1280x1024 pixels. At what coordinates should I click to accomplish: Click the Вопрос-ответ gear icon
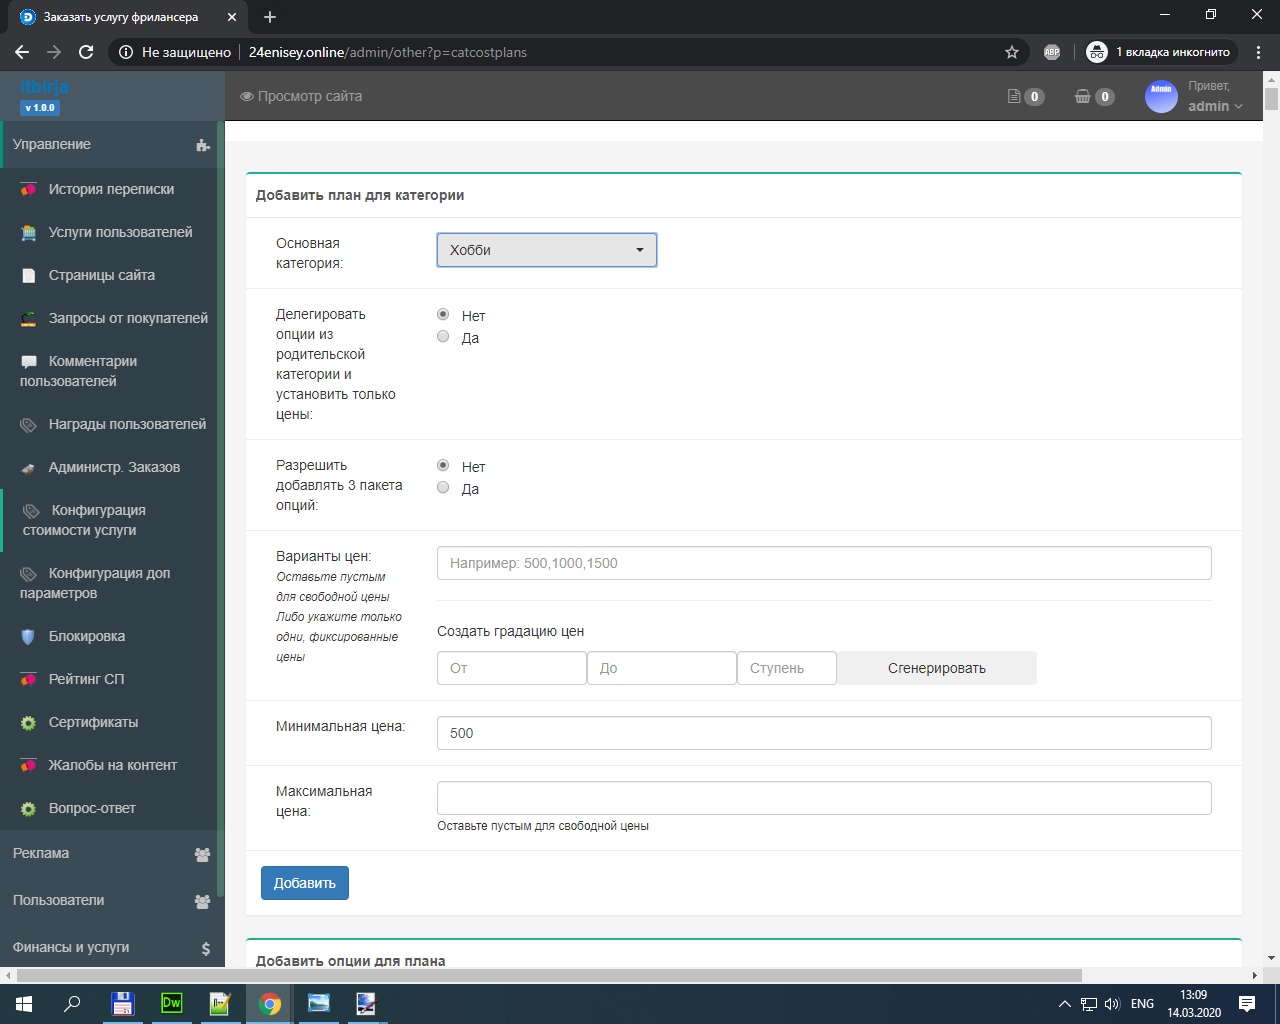click(x=29, y=808)
